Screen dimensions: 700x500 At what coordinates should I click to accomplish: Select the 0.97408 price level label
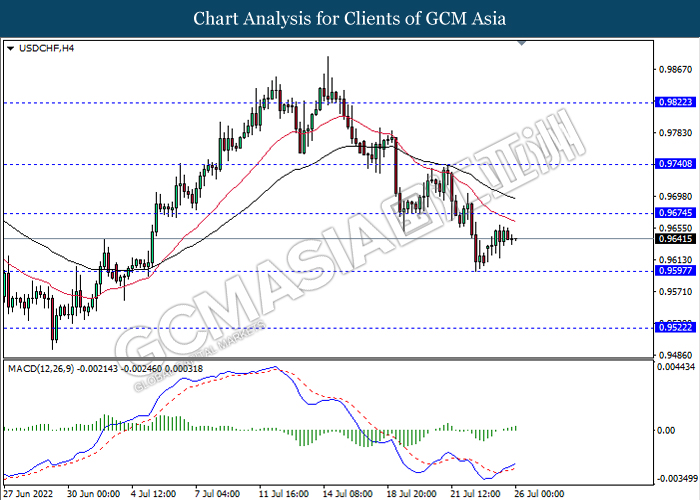click(x=675, y=164)
